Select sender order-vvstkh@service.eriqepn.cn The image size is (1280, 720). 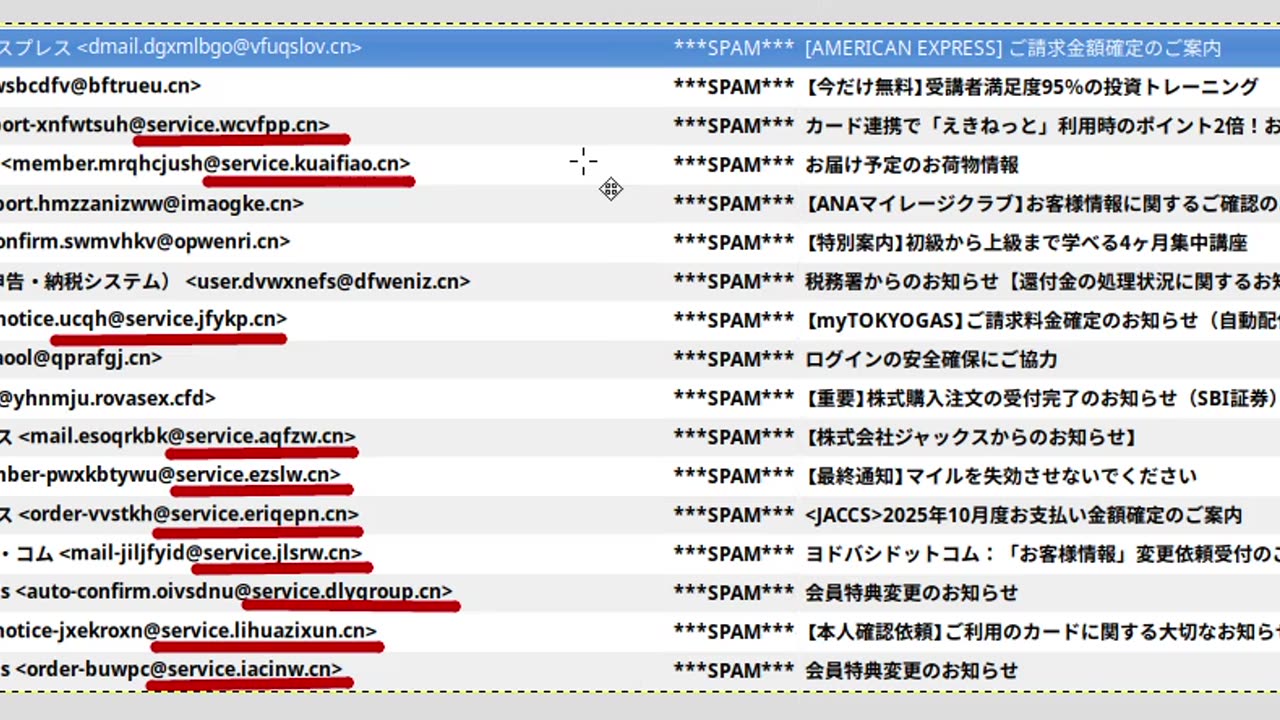tap(188, 514)
